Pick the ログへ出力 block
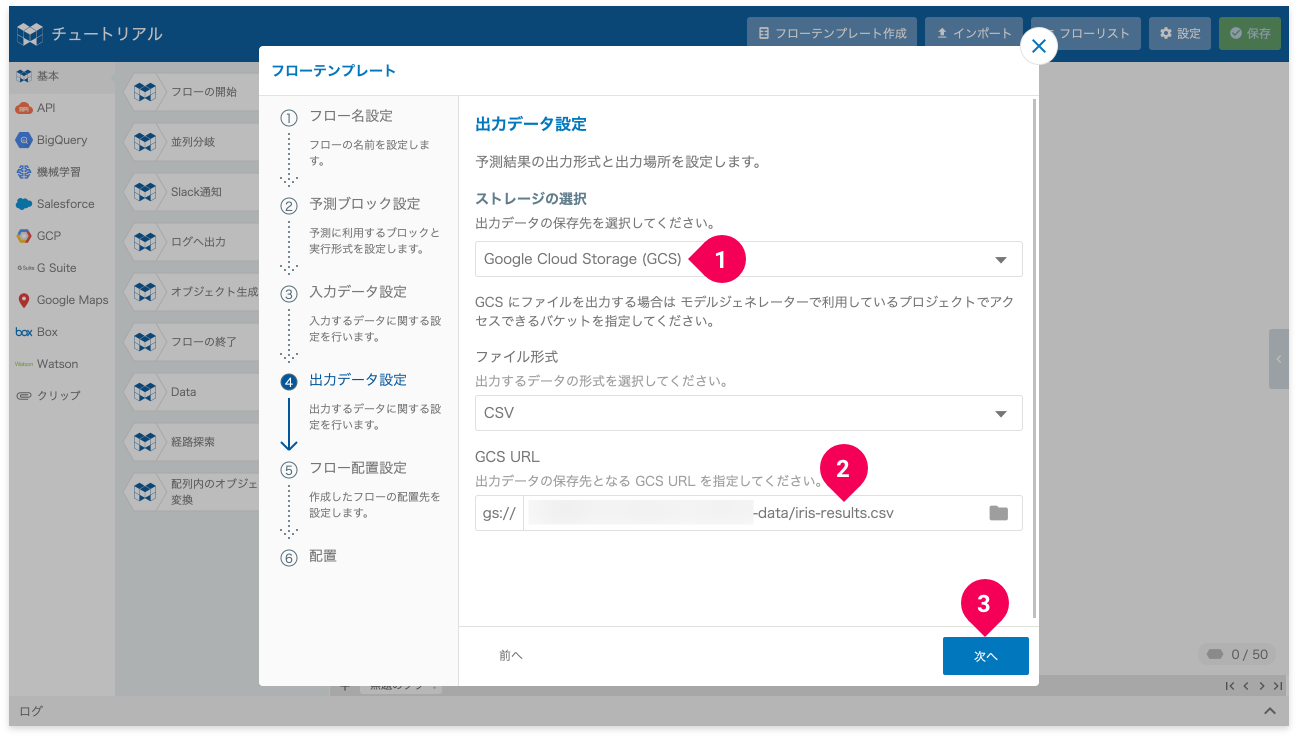This screenshot has height=738, width=1298. click(193, 242)
